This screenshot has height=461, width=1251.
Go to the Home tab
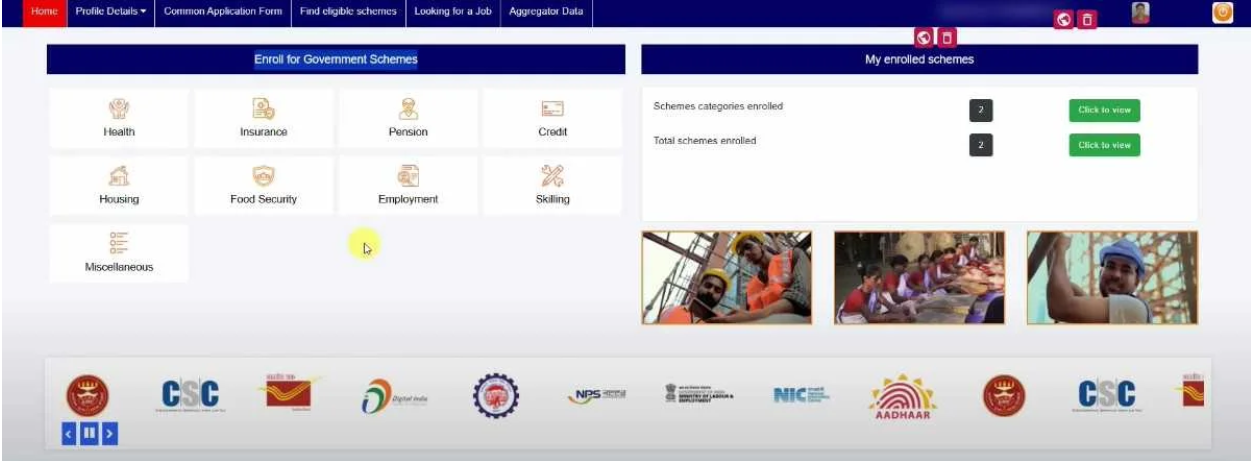coord(45,12)
